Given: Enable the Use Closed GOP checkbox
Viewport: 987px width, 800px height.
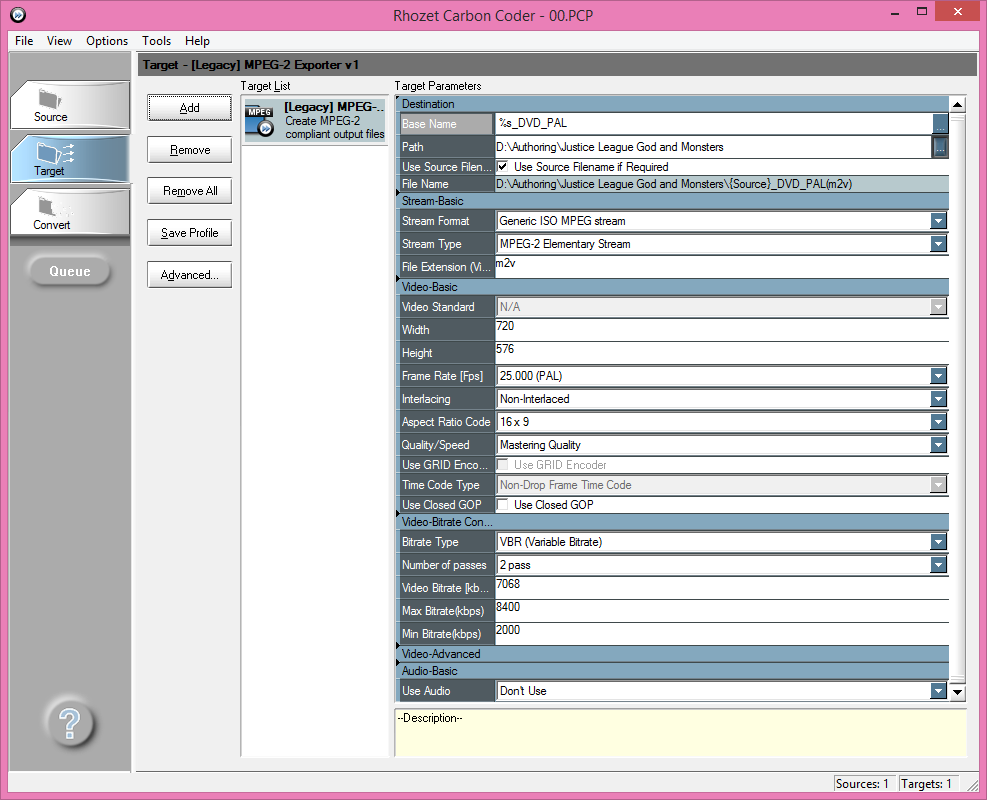Looking at the screenshot, I should 503,505.
